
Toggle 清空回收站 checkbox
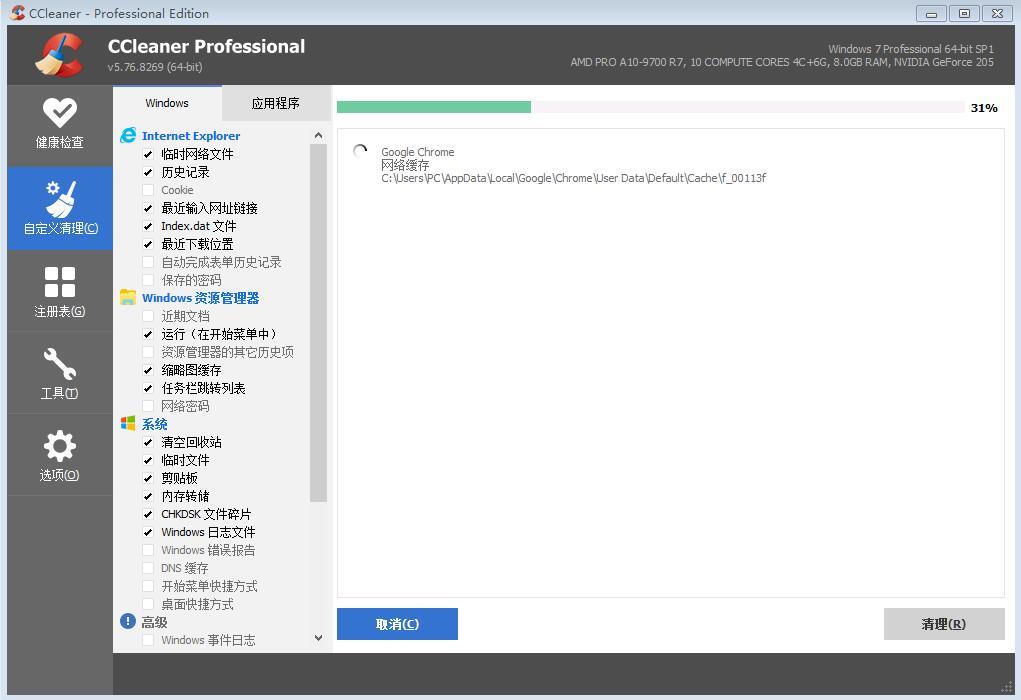pos(148,442)
